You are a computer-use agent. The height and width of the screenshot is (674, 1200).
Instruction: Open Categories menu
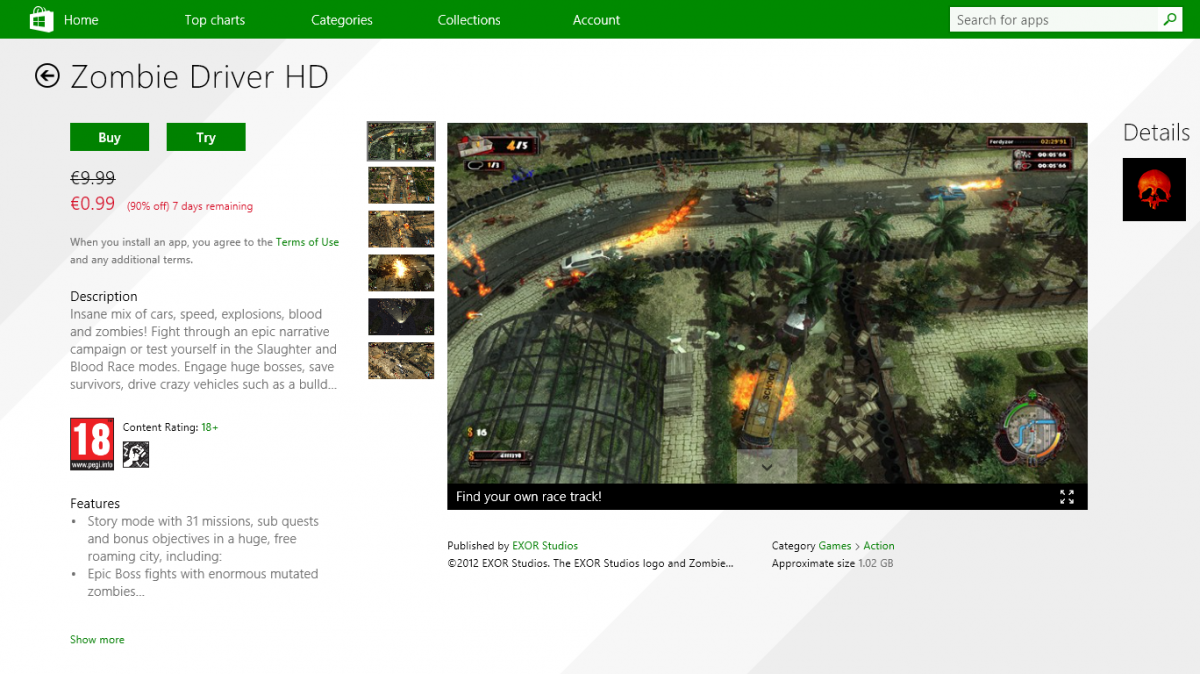click(x=342, y=20)
